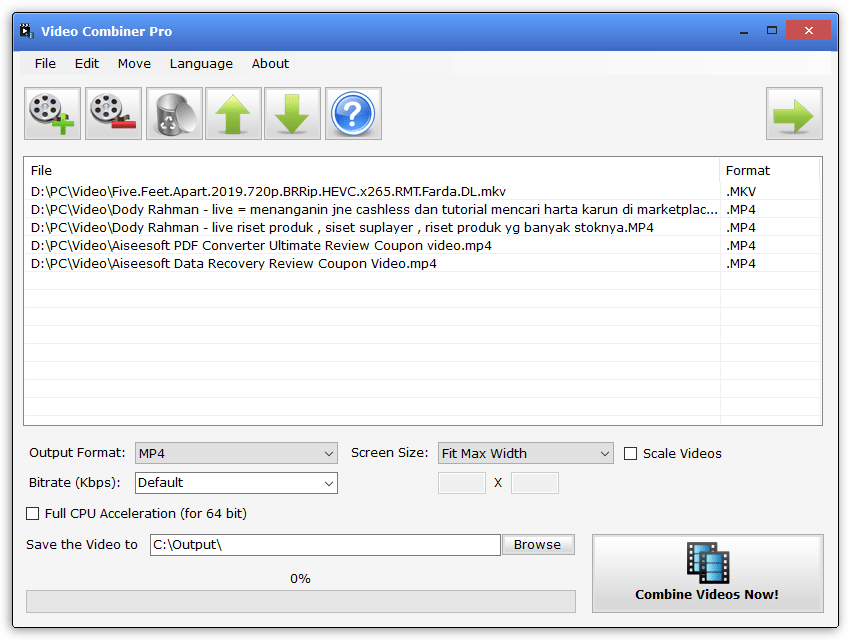The width and height of the screenshot is (851, 640).
Task: Open the File menu
Action: pos(45,64)
